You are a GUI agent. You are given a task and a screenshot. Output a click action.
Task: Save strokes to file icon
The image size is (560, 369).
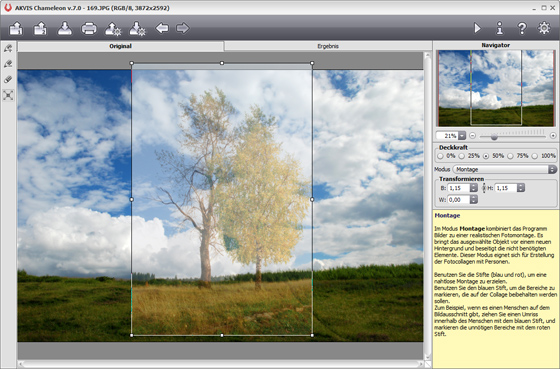(138, 29)
